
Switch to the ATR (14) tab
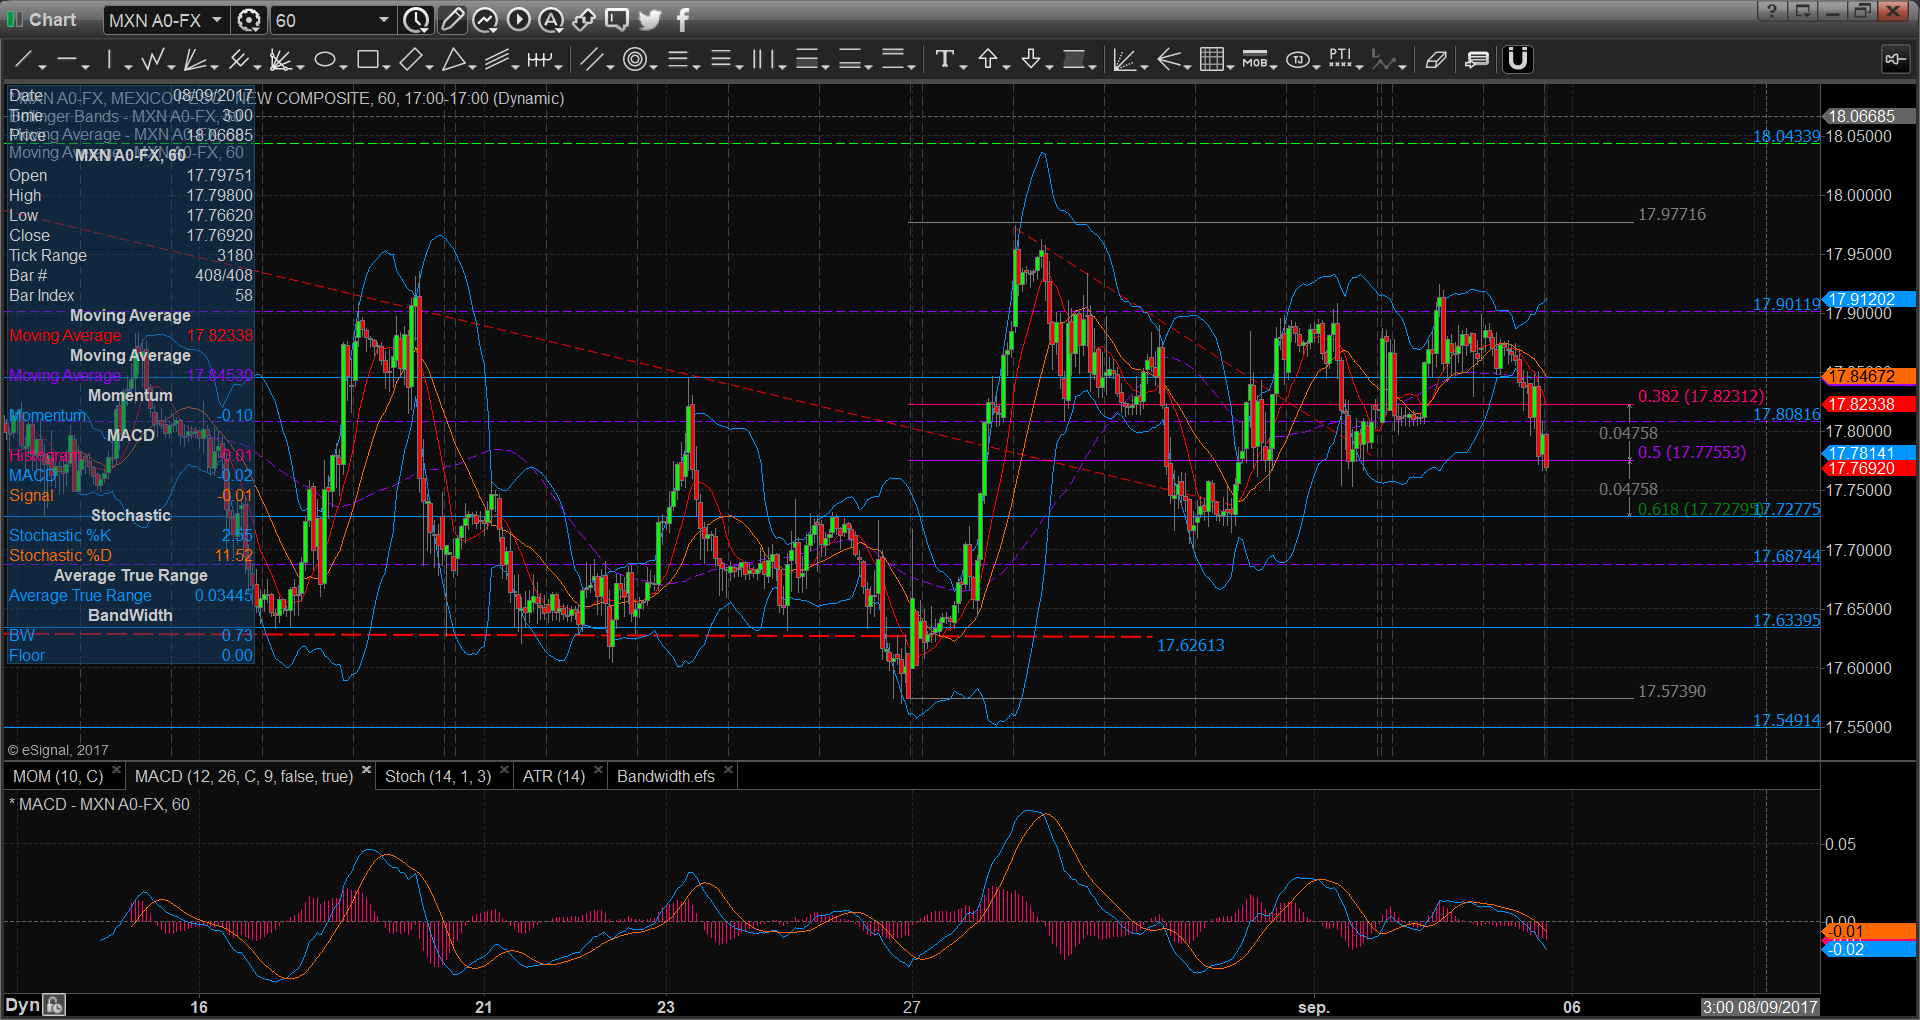554,776
